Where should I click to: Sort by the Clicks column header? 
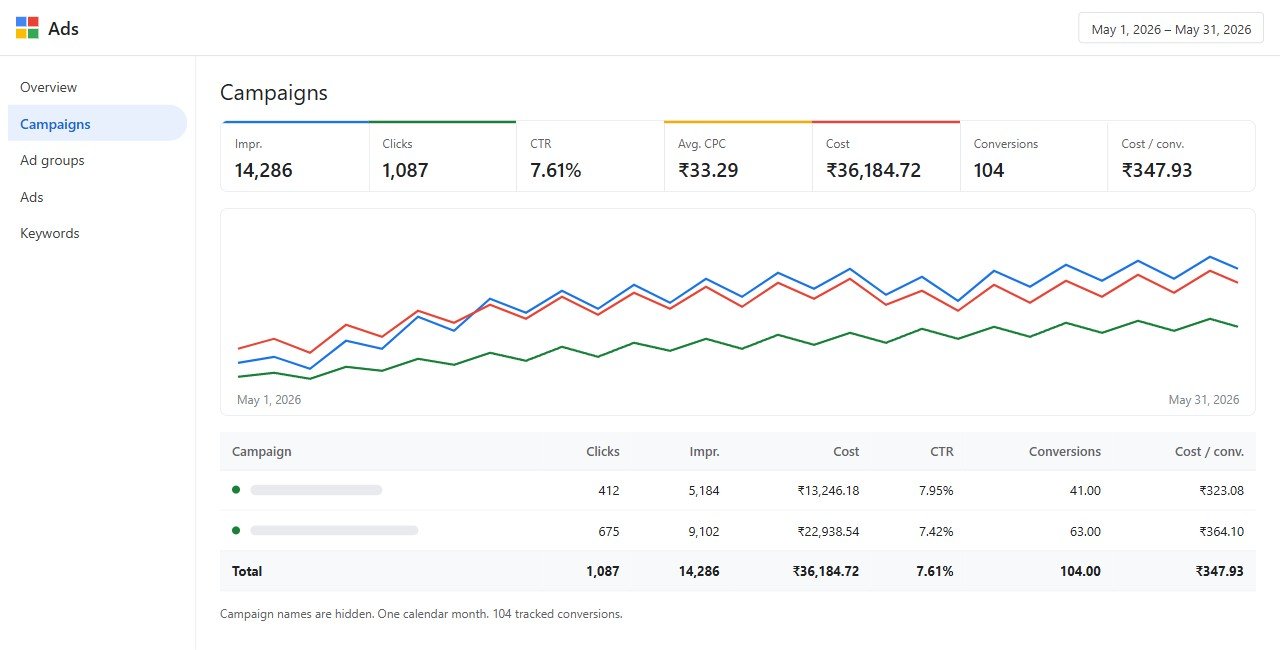pyautogui.click(x=603, y=451)
